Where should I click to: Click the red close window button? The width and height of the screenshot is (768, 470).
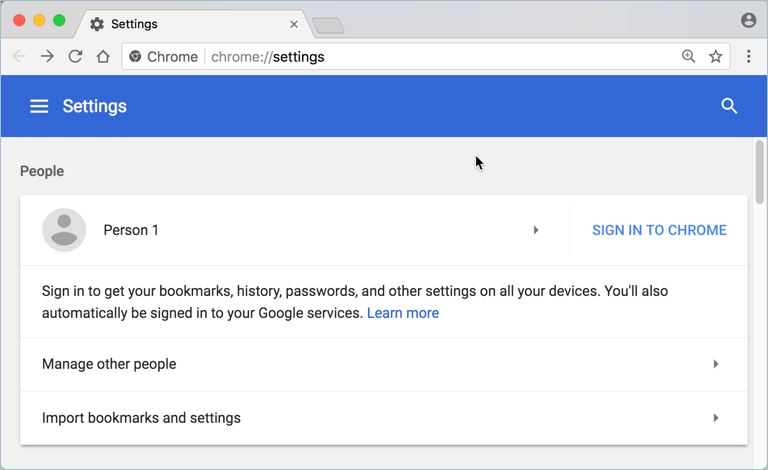coord(19,21)
